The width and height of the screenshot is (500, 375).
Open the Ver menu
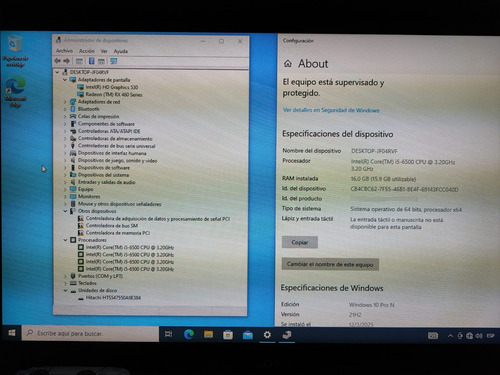point(104,51)
